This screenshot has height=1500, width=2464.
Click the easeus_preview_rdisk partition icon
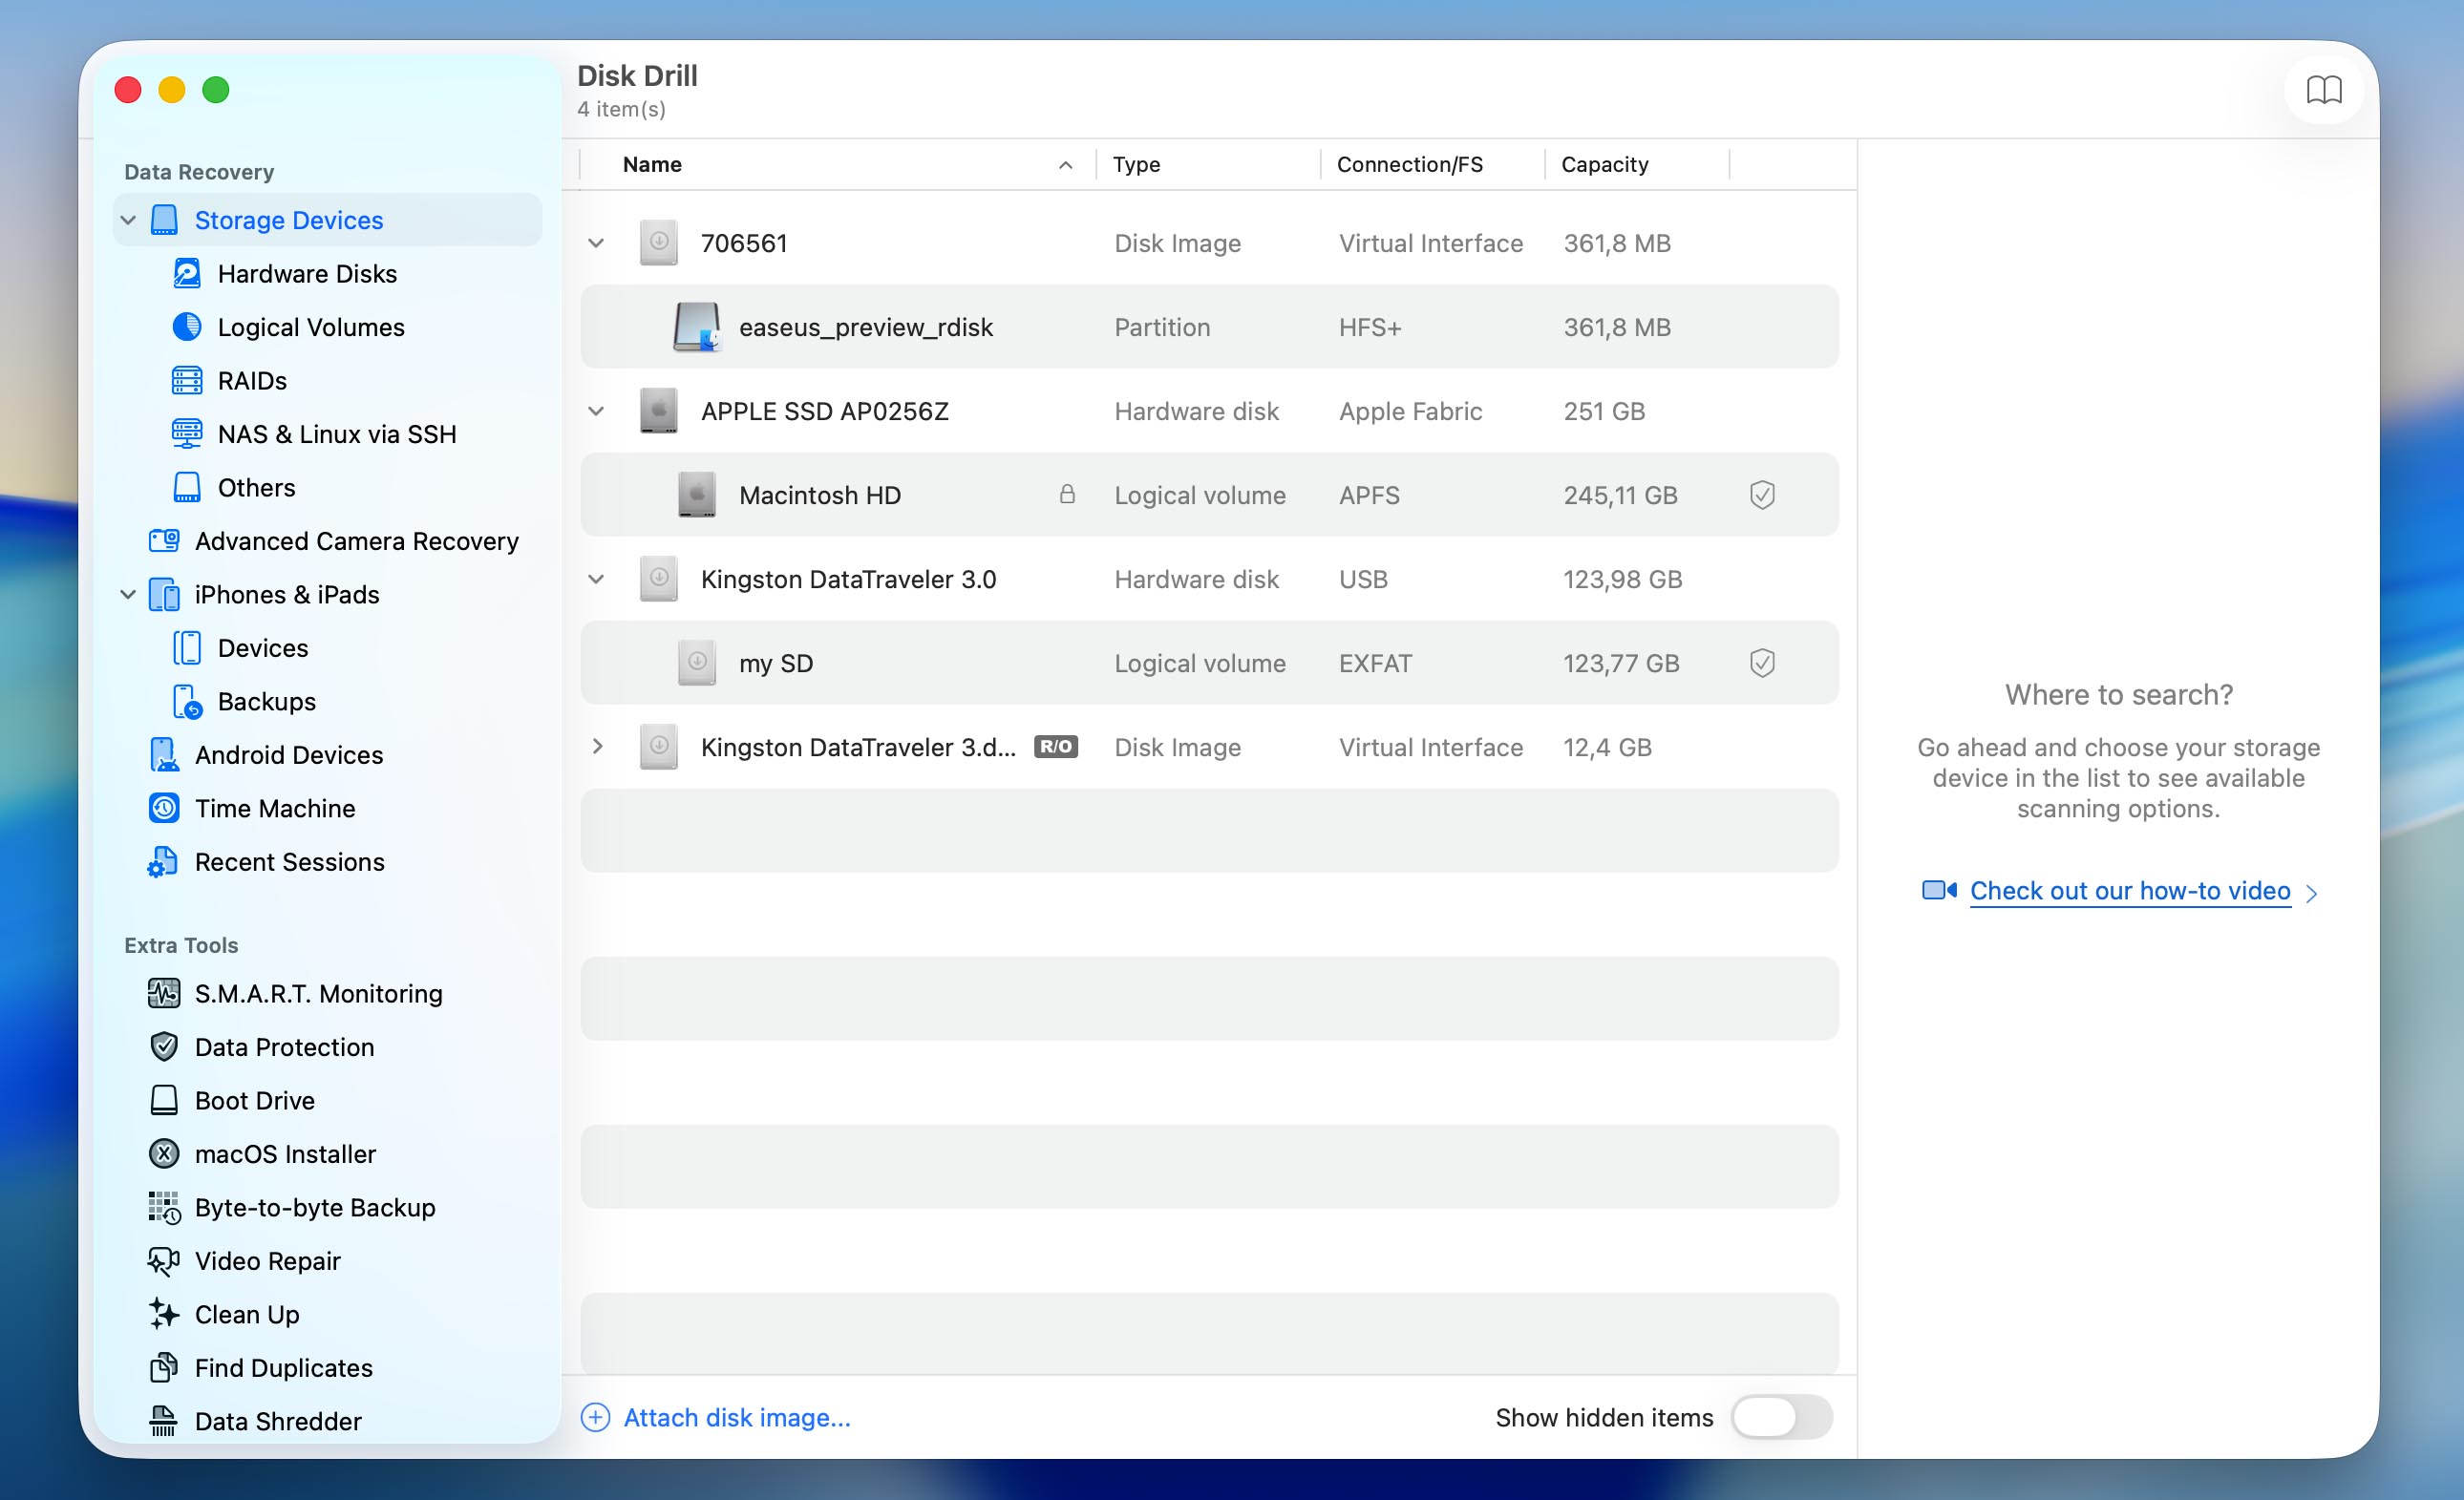[697, 327]
